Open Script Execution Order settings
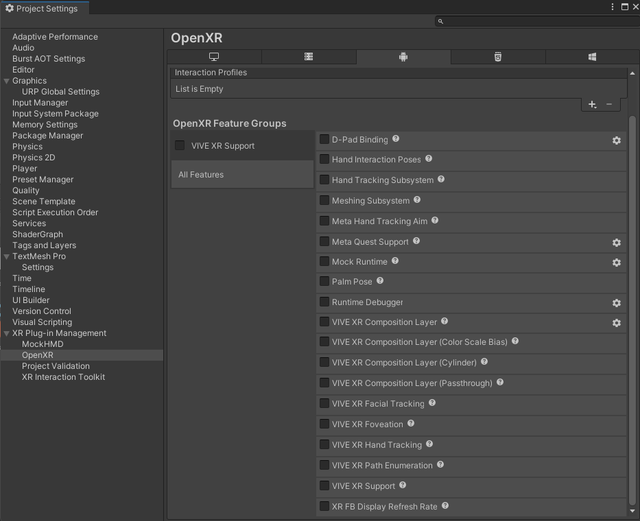The image size is (640, 521). (55, 212)
